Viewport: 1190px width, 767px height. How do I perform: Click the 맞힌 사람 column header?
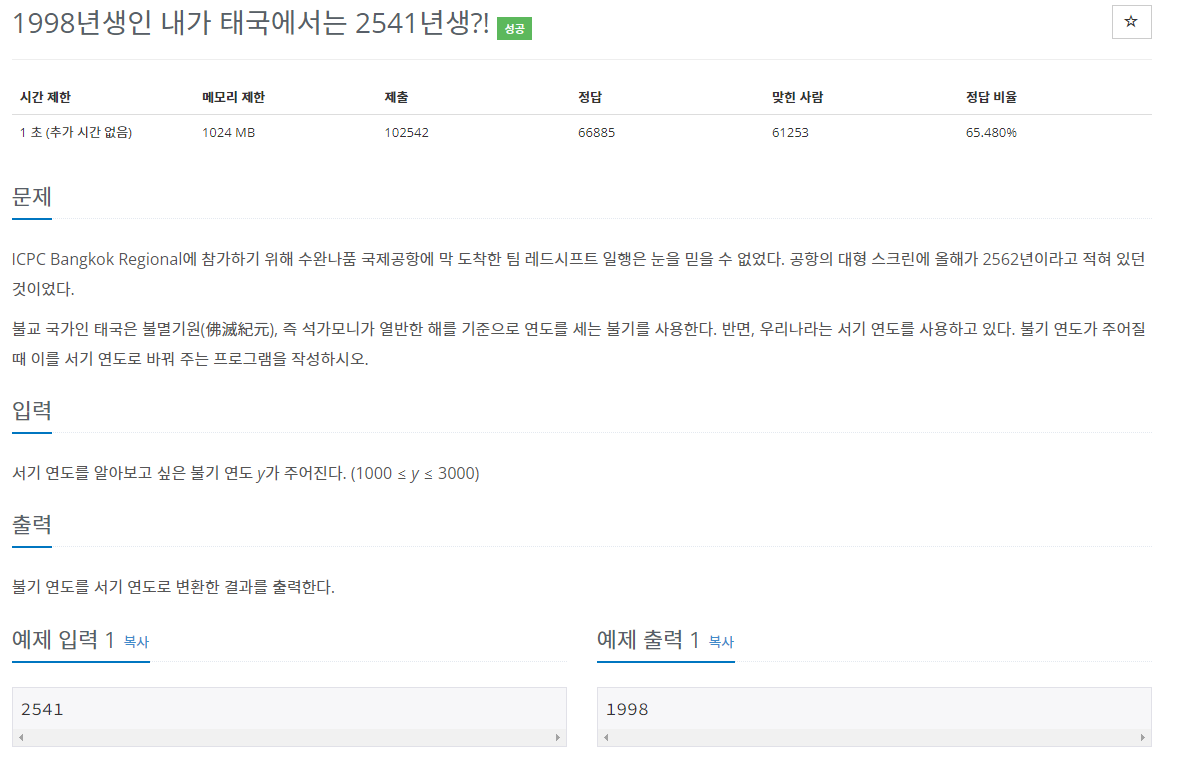point(797,97)
